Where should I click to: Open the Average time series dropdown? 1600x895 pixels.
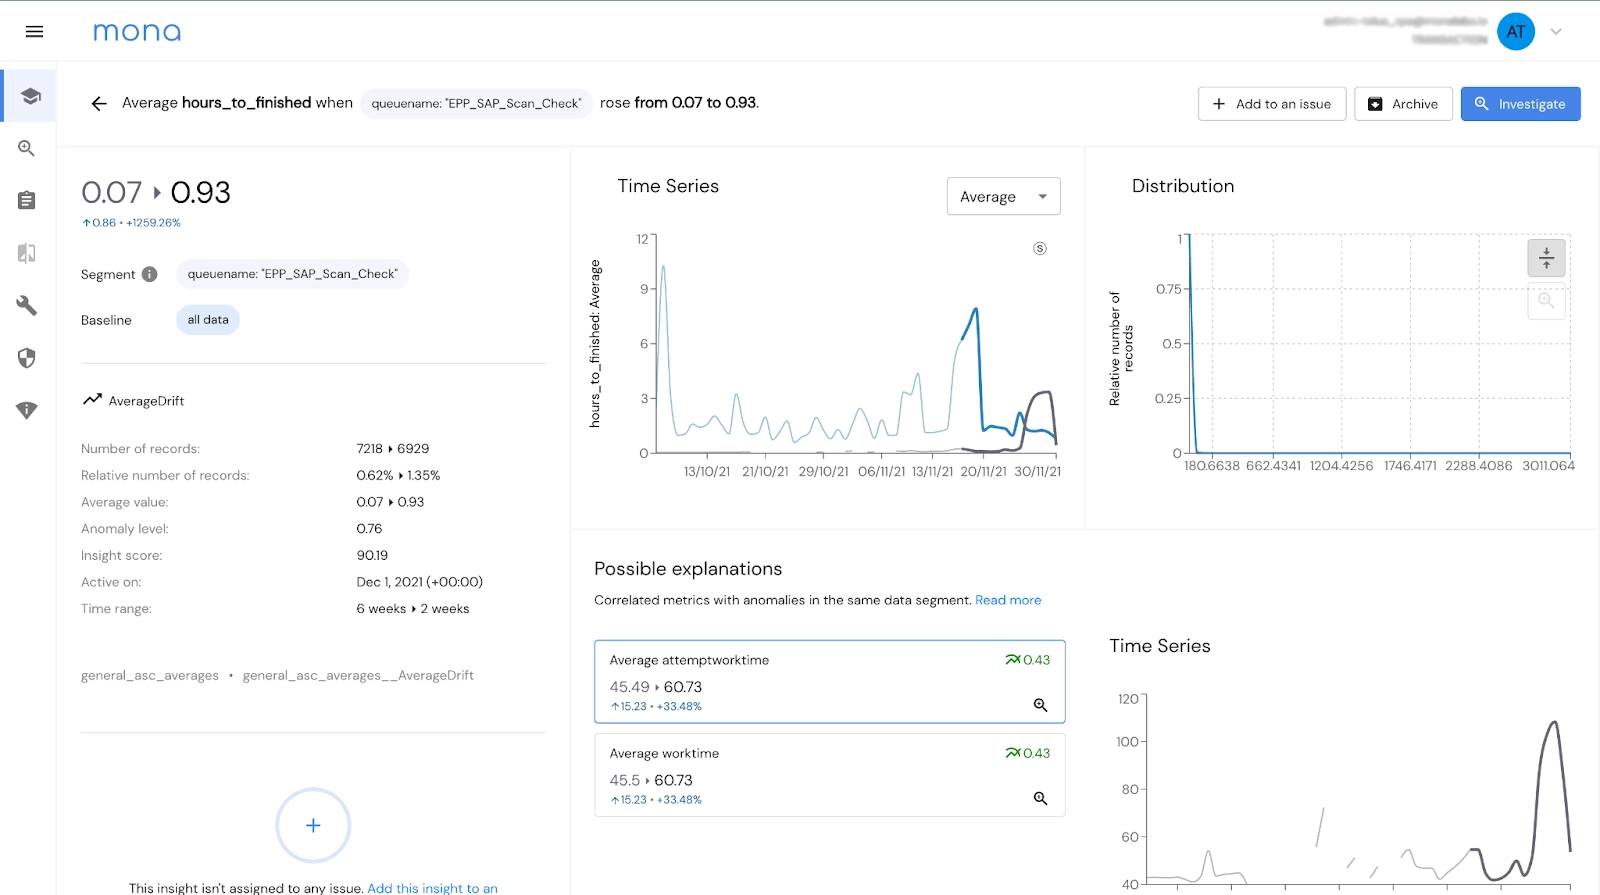click(x=1003, y=197)
